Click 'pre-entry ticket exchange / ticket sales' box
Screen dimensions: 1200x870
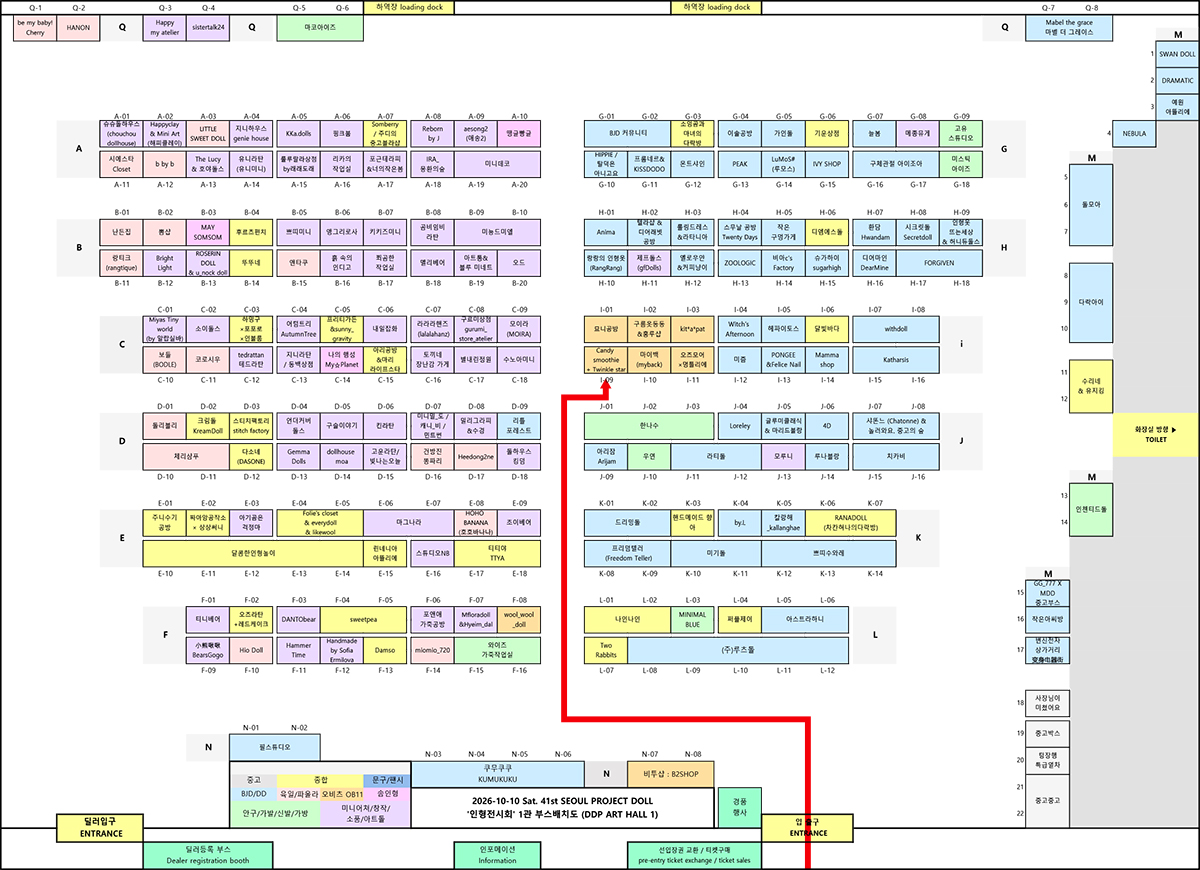click(x=697, y=855)
